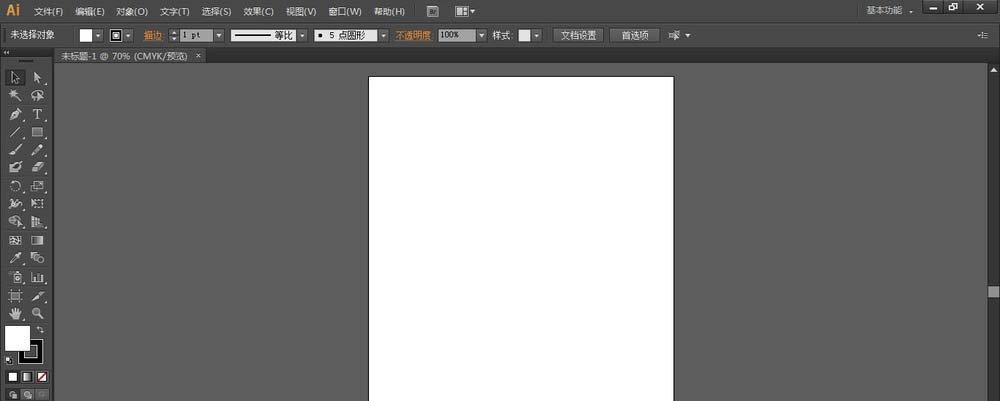The height and width of the screenshot is (401, 1000).
Task: Open the 基本功能 workspace switcher
Action: [890, 11]
